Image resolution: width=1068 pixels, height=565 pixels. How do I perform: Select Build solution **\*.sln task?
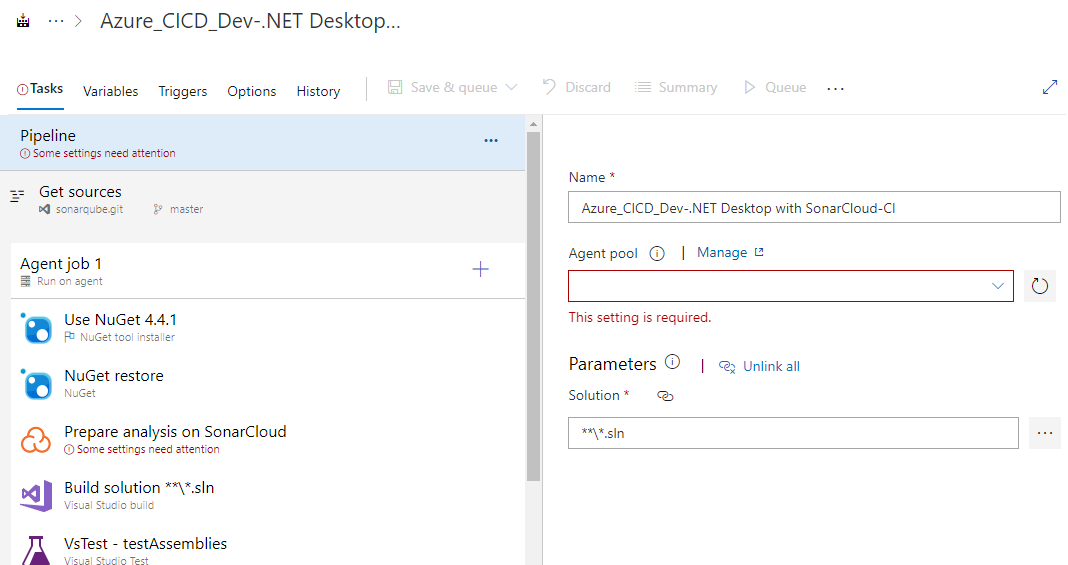coord(268,496)
